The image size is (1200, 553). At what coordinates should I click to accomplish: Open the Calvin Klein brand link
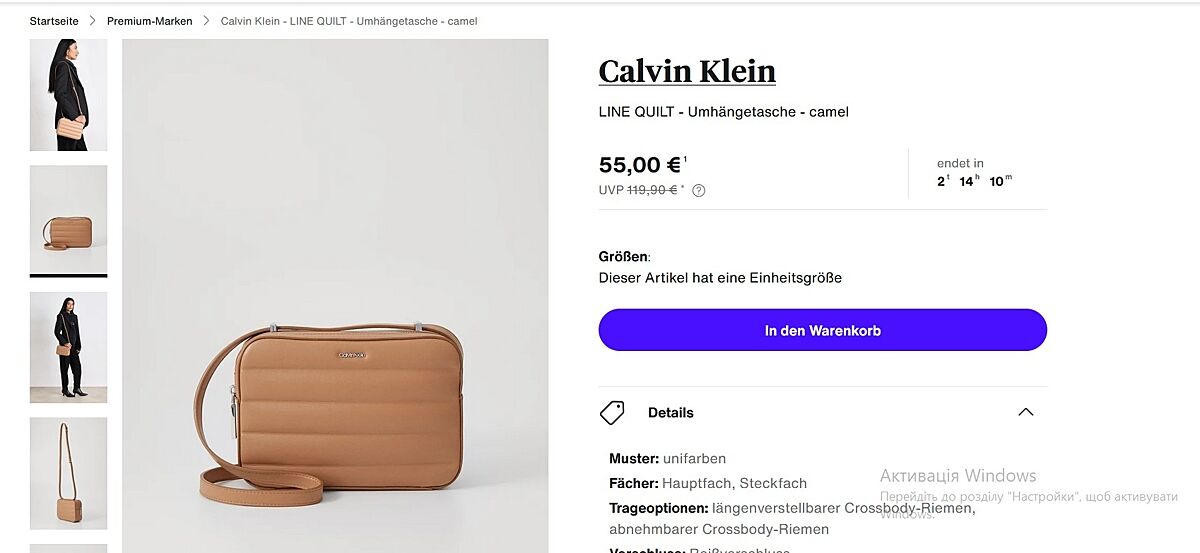[687, 71]
